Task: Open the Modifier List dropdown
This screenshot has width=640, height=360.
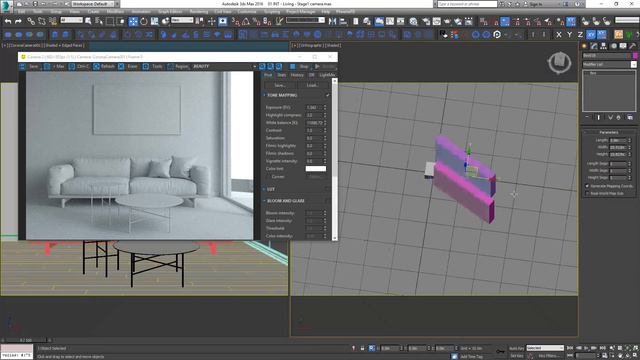Action: click(x=609, y=64)
